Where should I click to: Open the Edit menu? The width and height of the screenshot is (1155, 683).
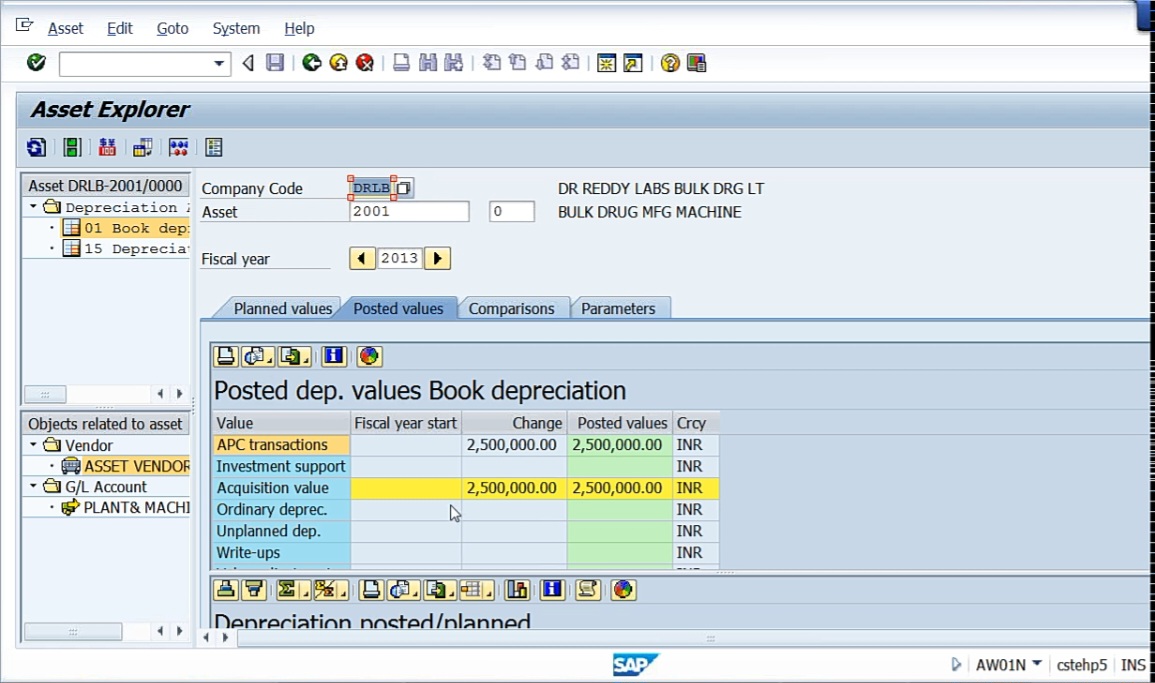click(x=119, y=28)
